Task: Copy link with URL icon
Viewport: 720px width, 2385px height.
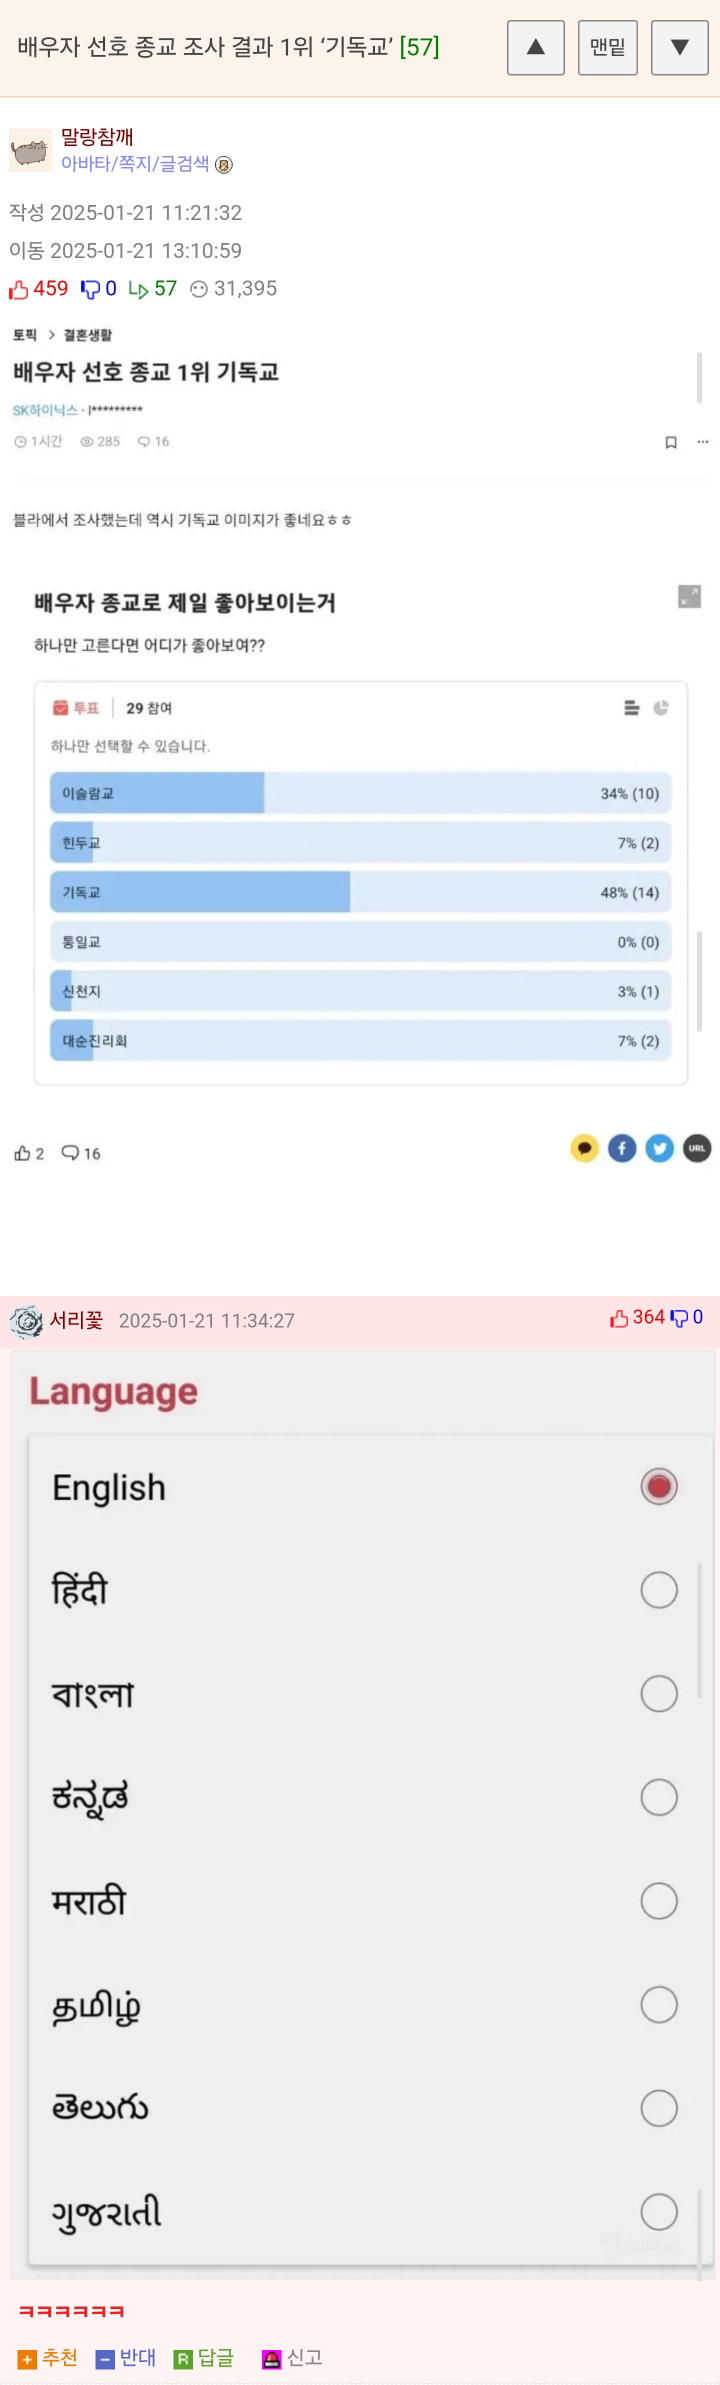Action: coord(697,1149)
